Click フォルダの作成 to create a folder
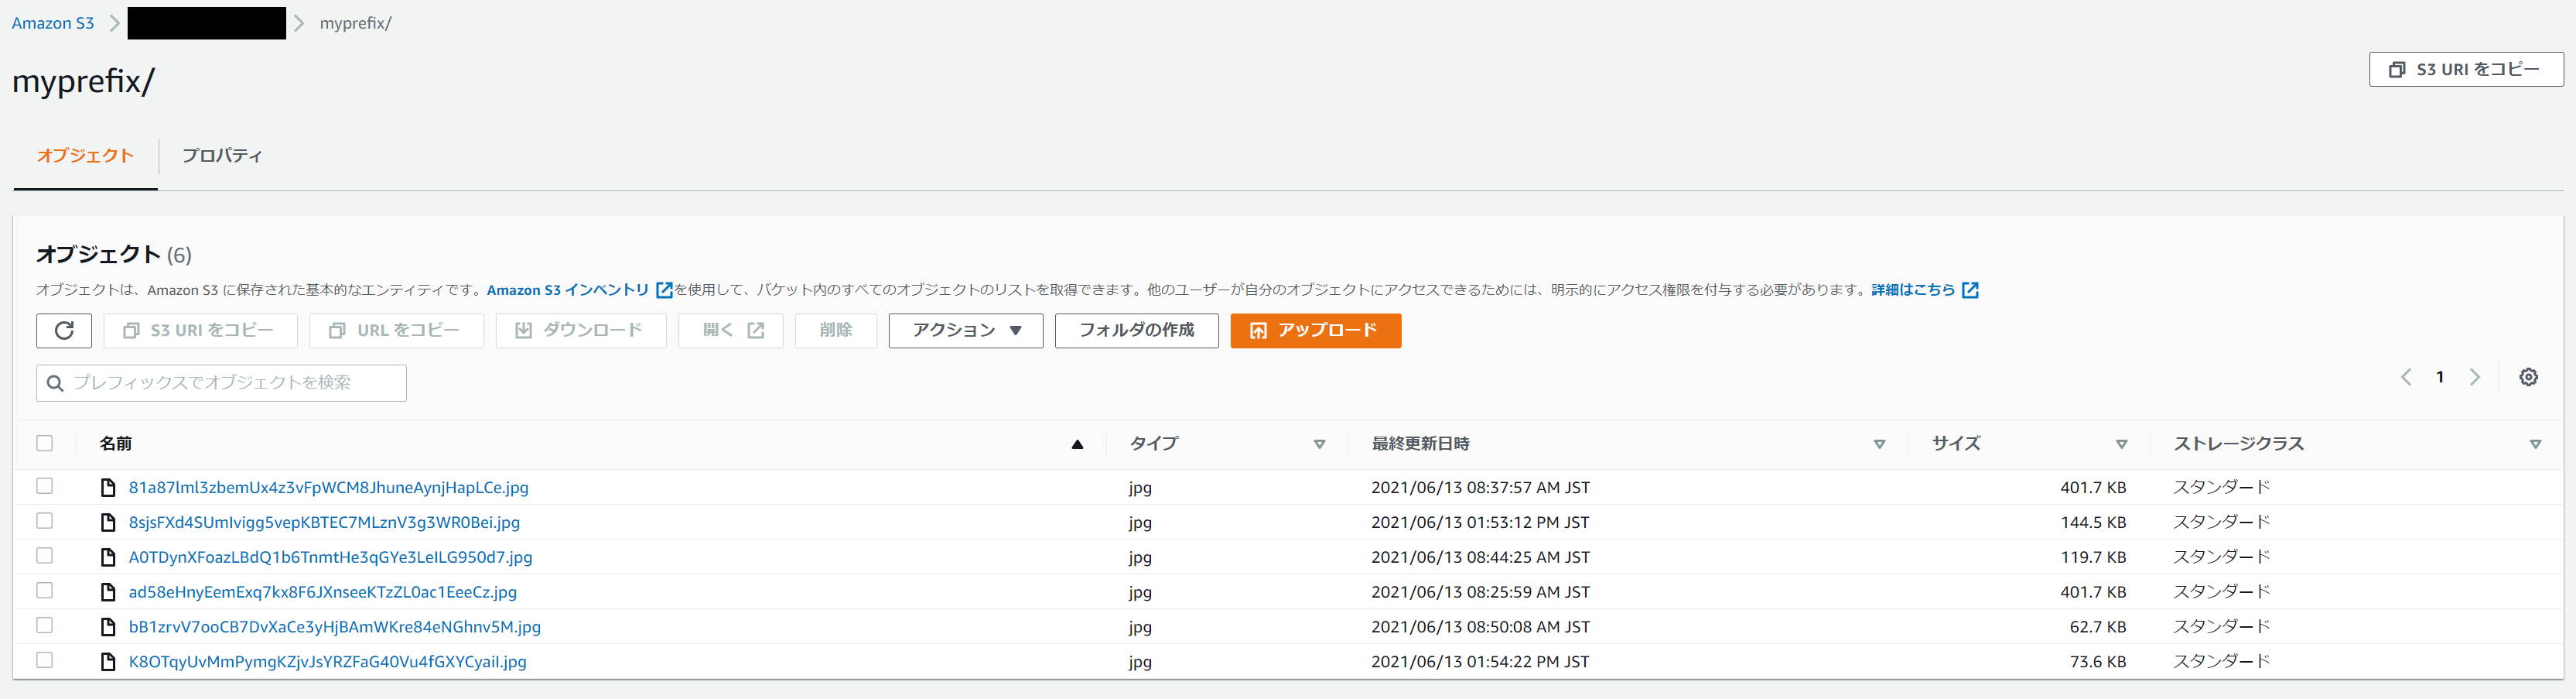 coord(1136,330)
